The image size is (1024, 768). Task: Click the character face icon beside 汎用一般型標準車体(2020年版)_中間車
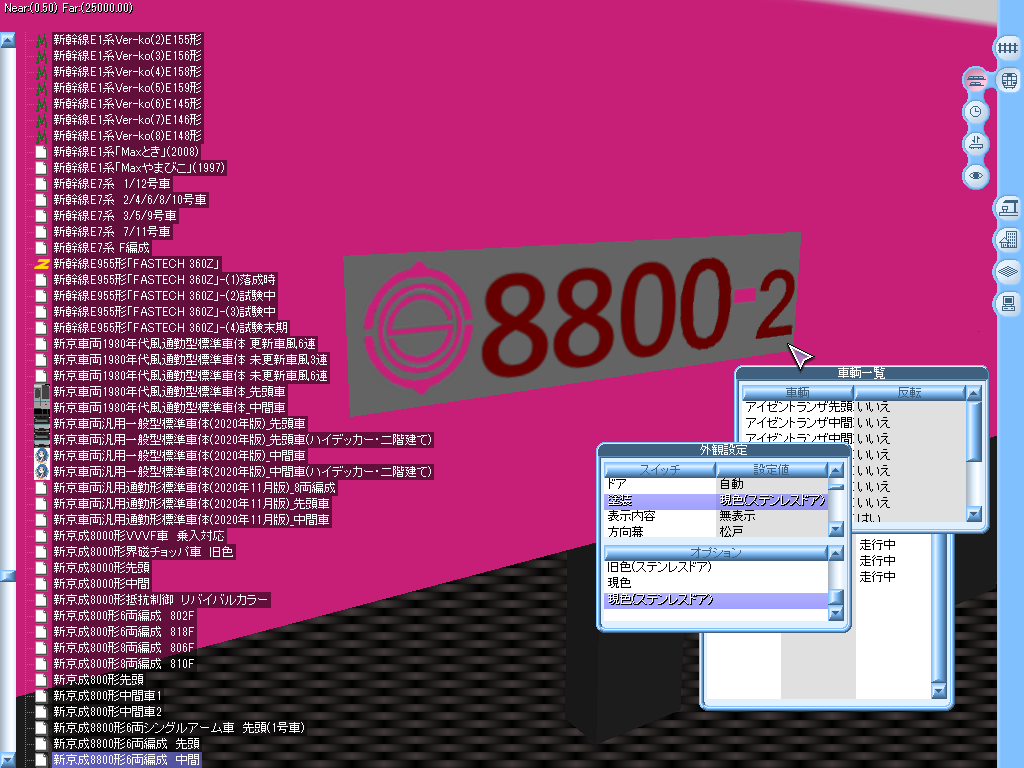[42, 456]
